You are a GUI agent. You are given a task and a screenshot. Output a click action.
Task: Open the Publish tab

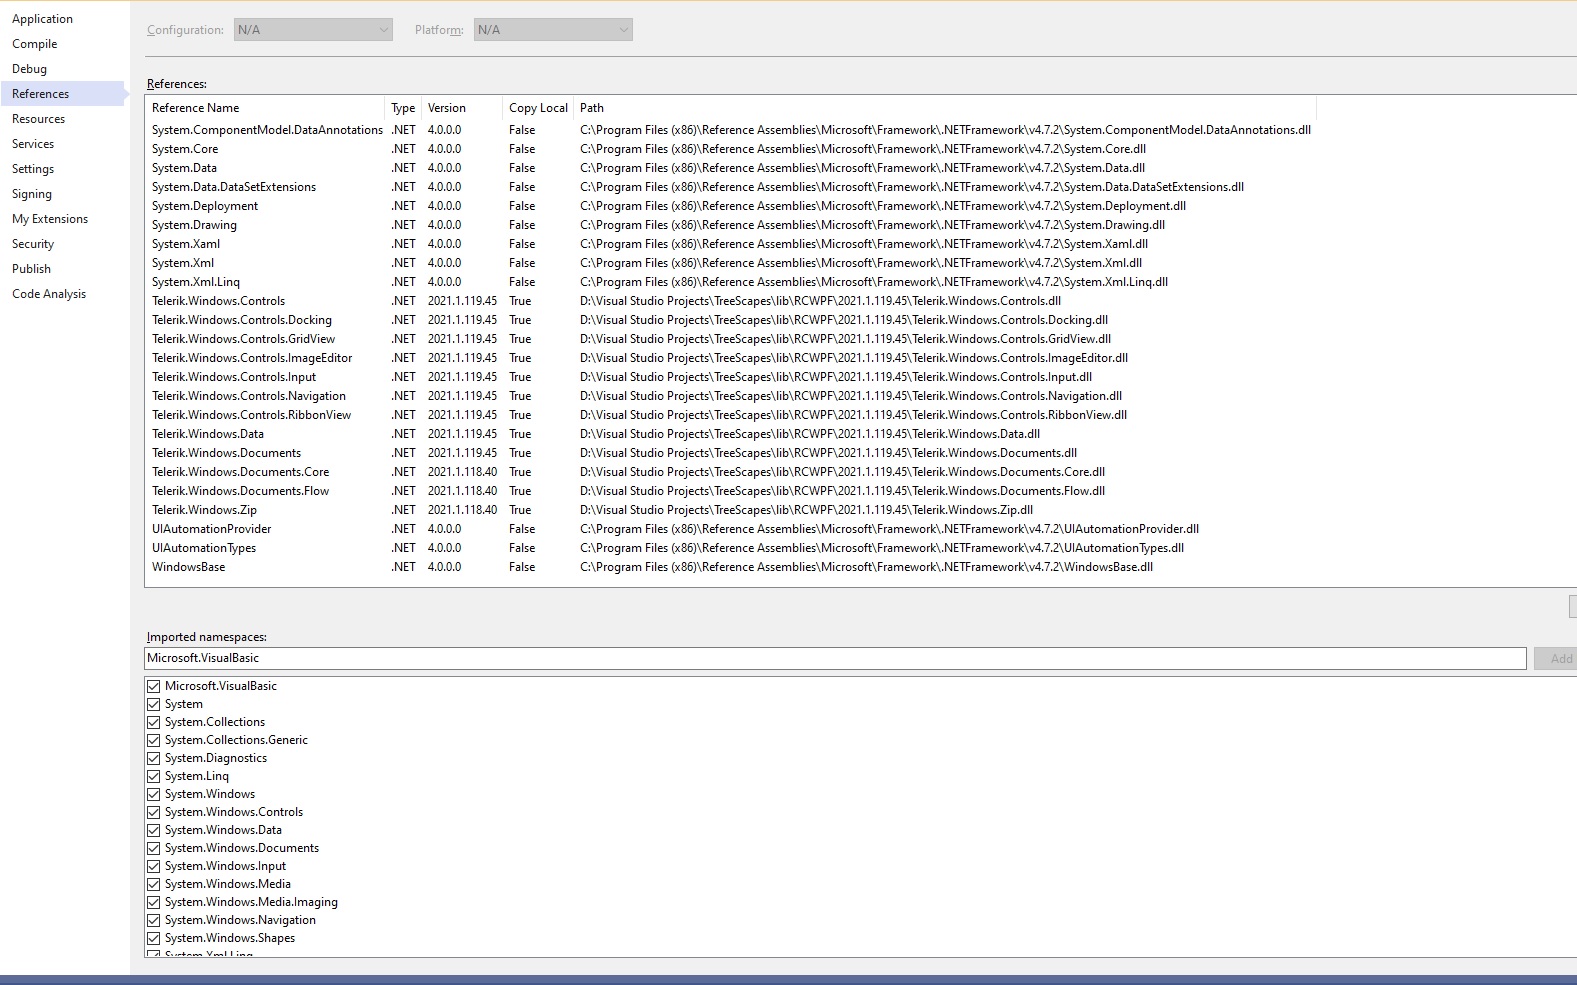tap(32, 269)
